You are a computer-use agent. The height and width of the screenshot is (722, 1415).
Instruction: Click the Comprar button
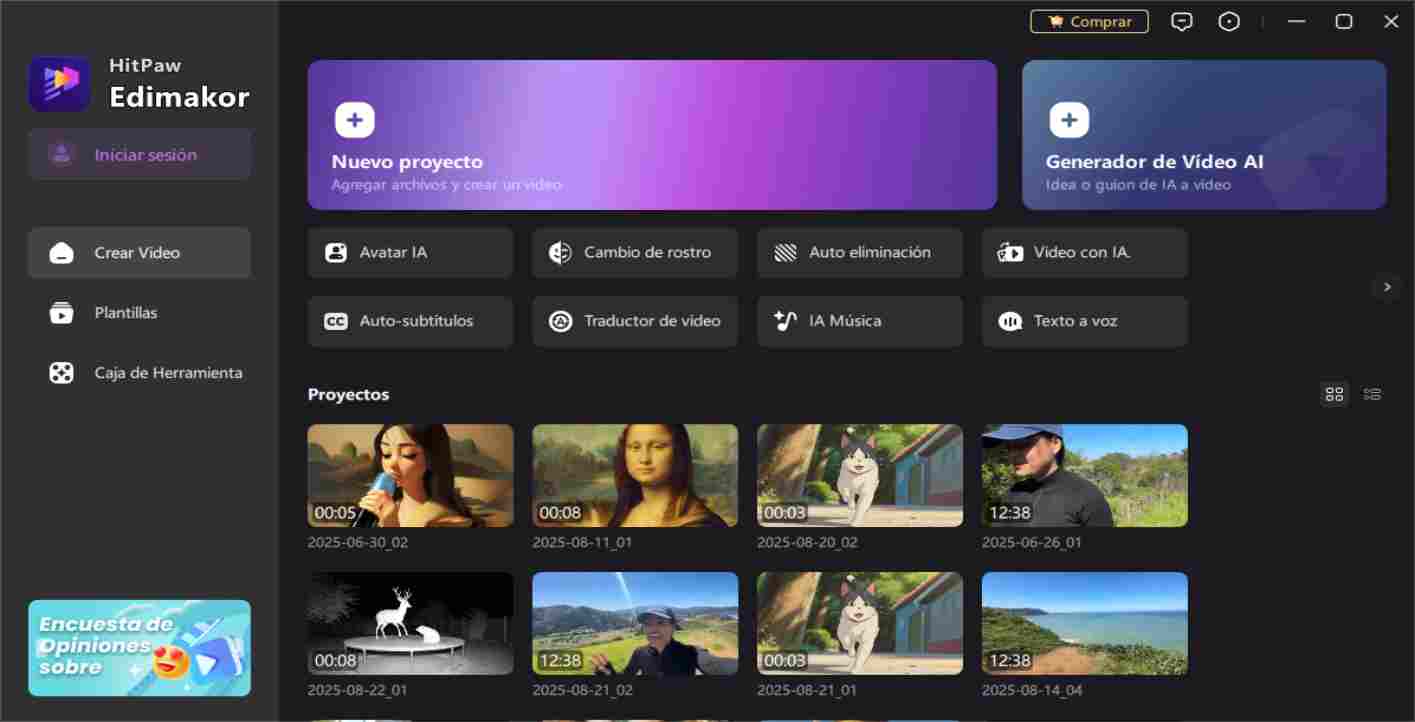1089,22
